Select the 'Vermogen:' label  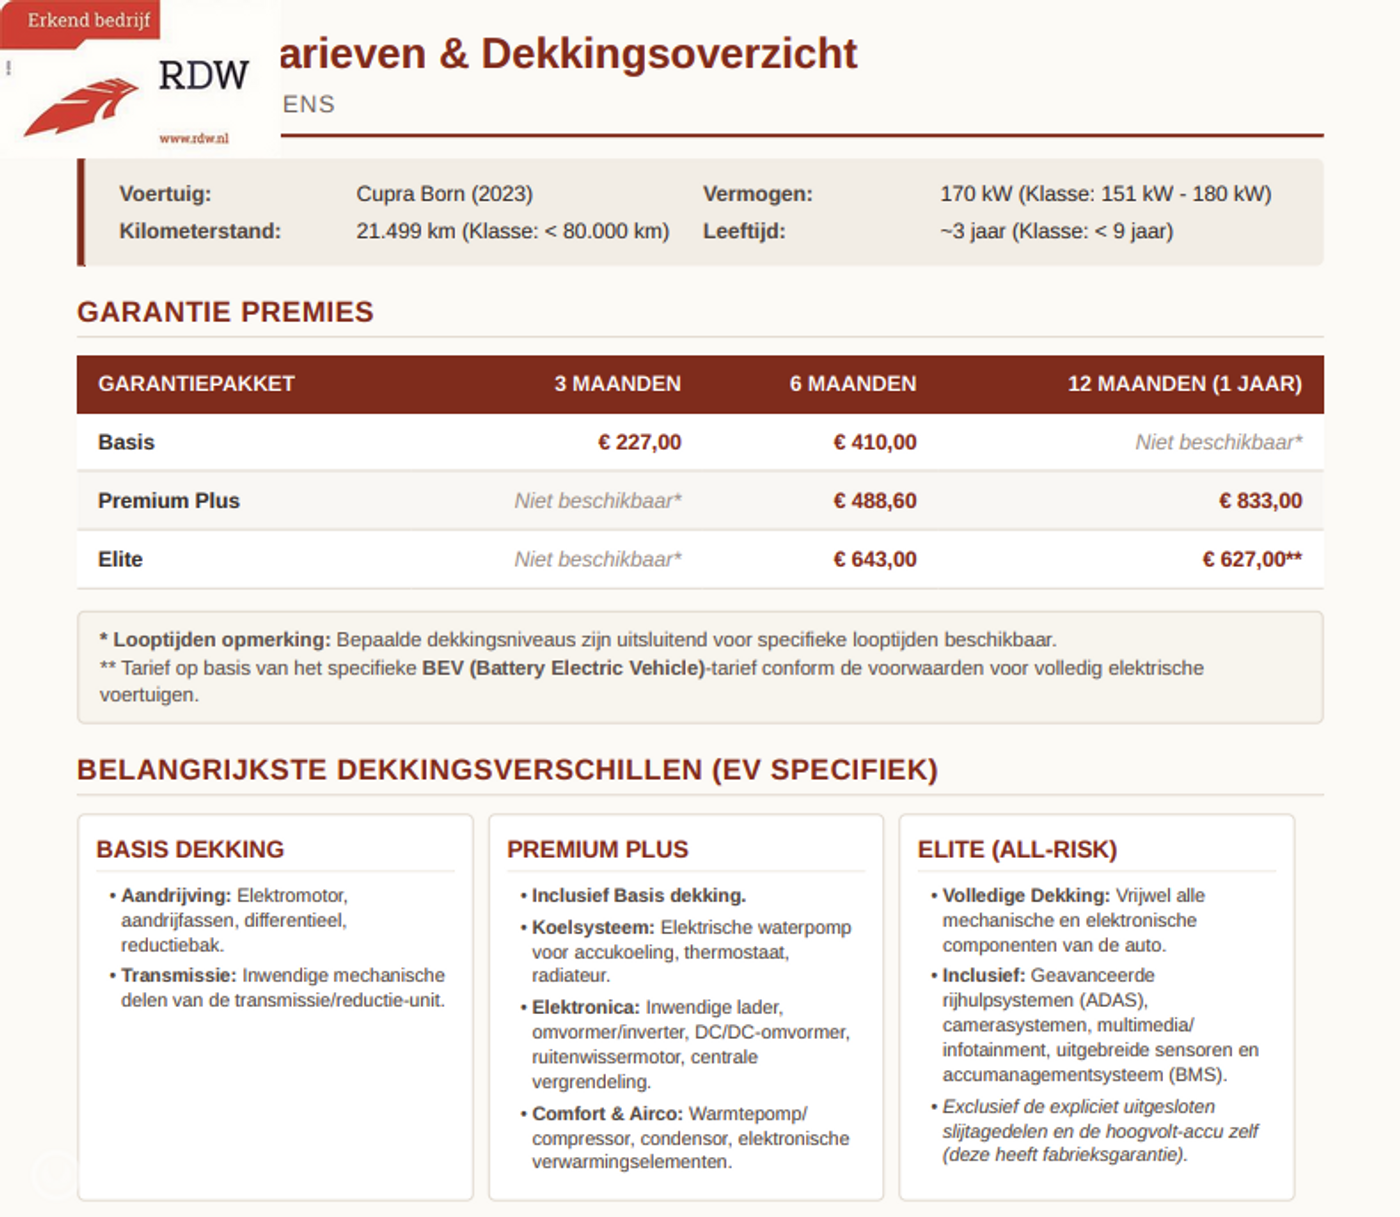click(757, 194)
